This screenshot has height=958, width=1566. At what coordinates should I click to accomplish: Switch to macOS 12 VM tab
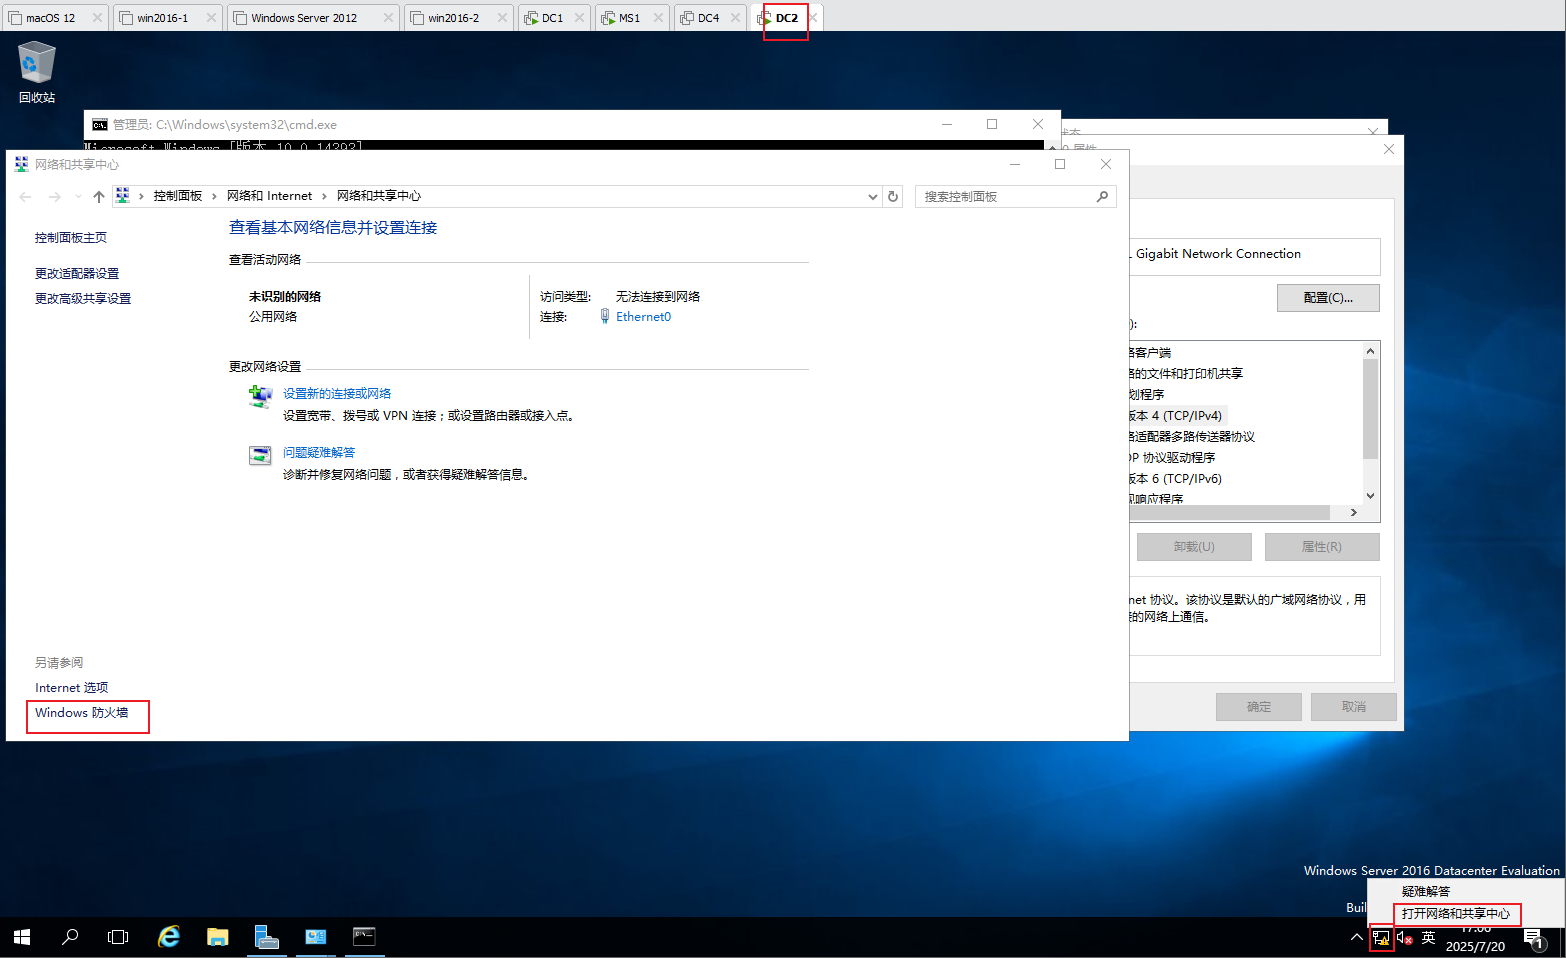(54, 18)
